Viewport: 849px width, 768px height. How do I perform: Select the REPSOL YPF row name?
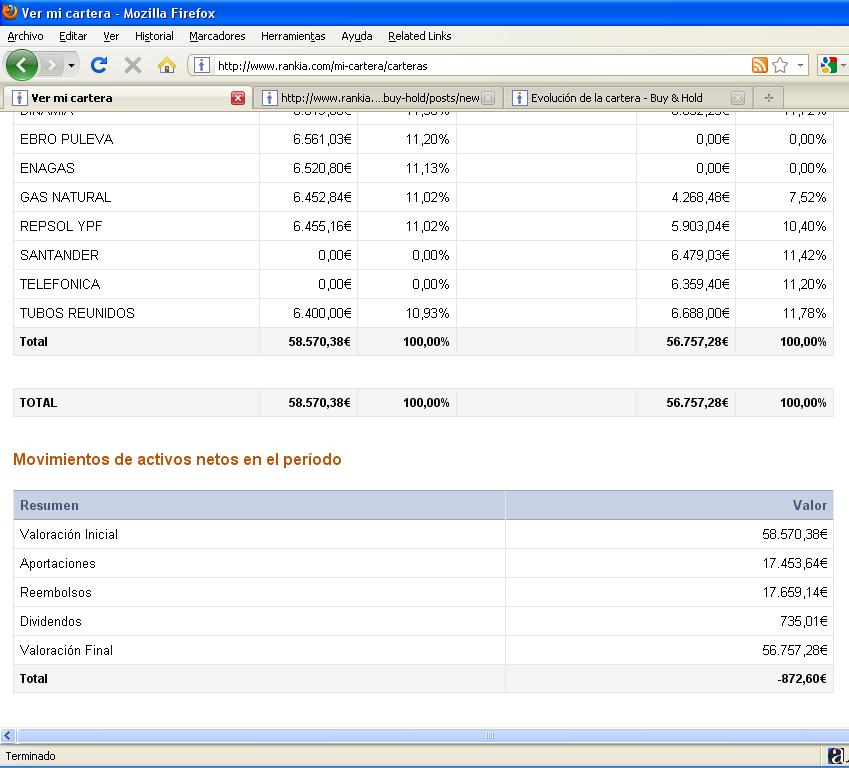[61, 226]
